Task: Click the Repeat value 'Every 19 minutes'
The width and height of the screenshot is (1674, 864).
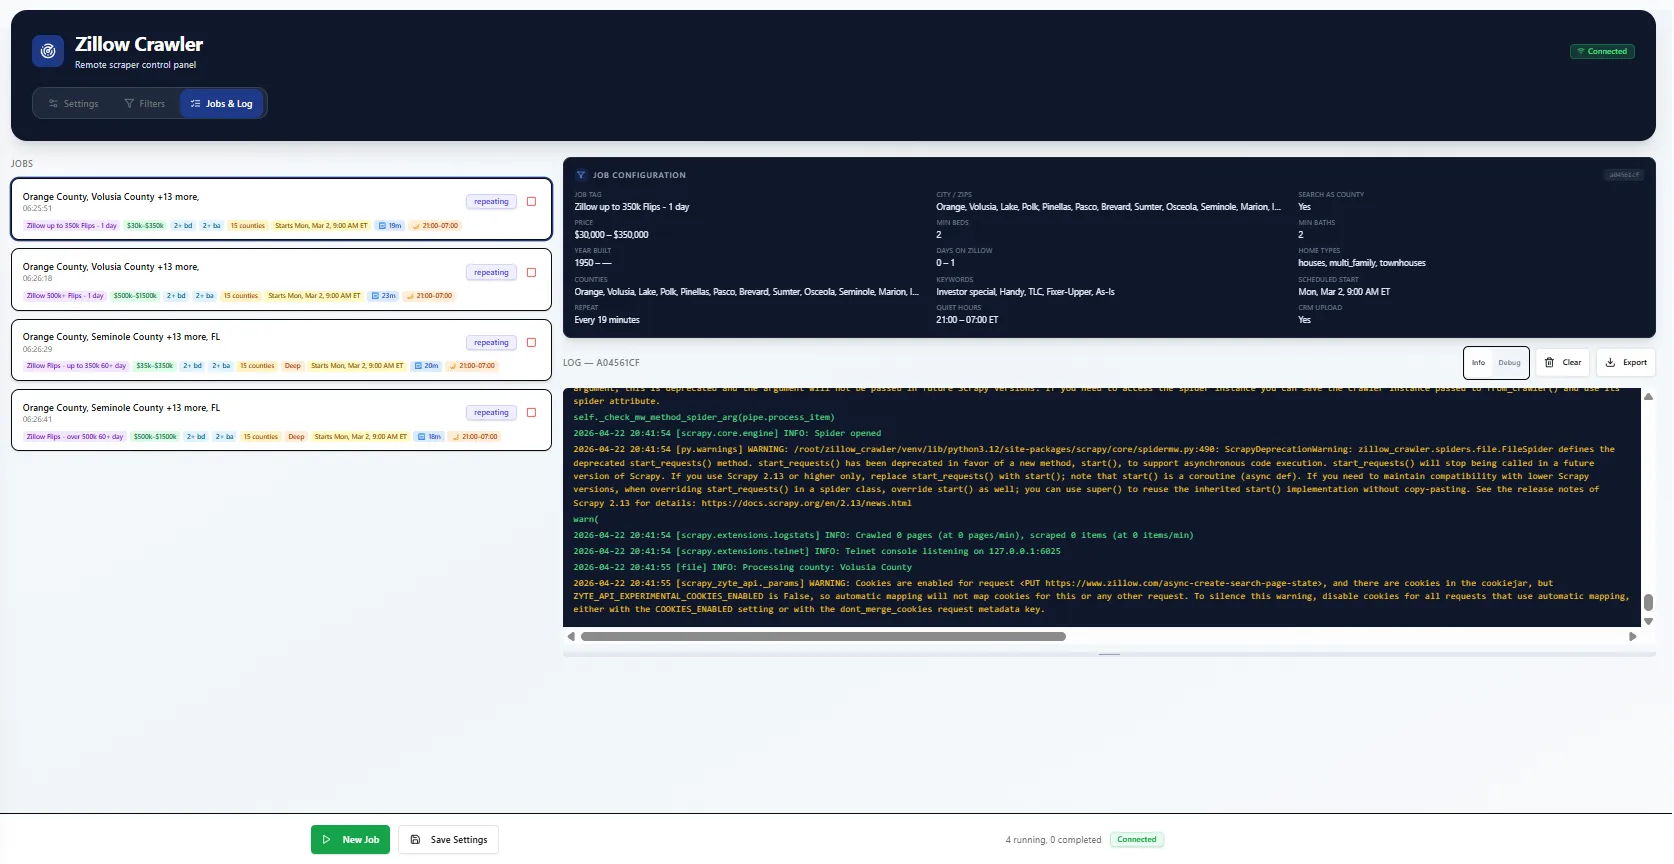Action: (607, 320)
